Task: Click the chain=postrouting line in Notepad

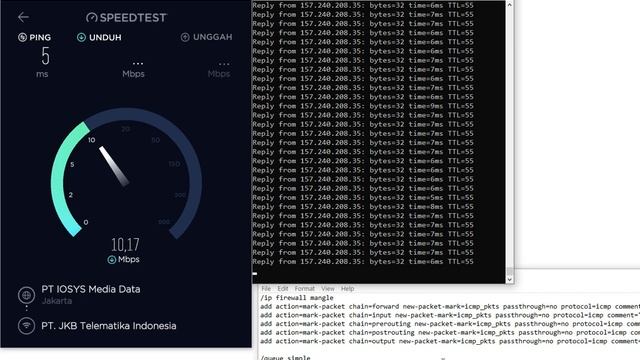Action: 450,332
